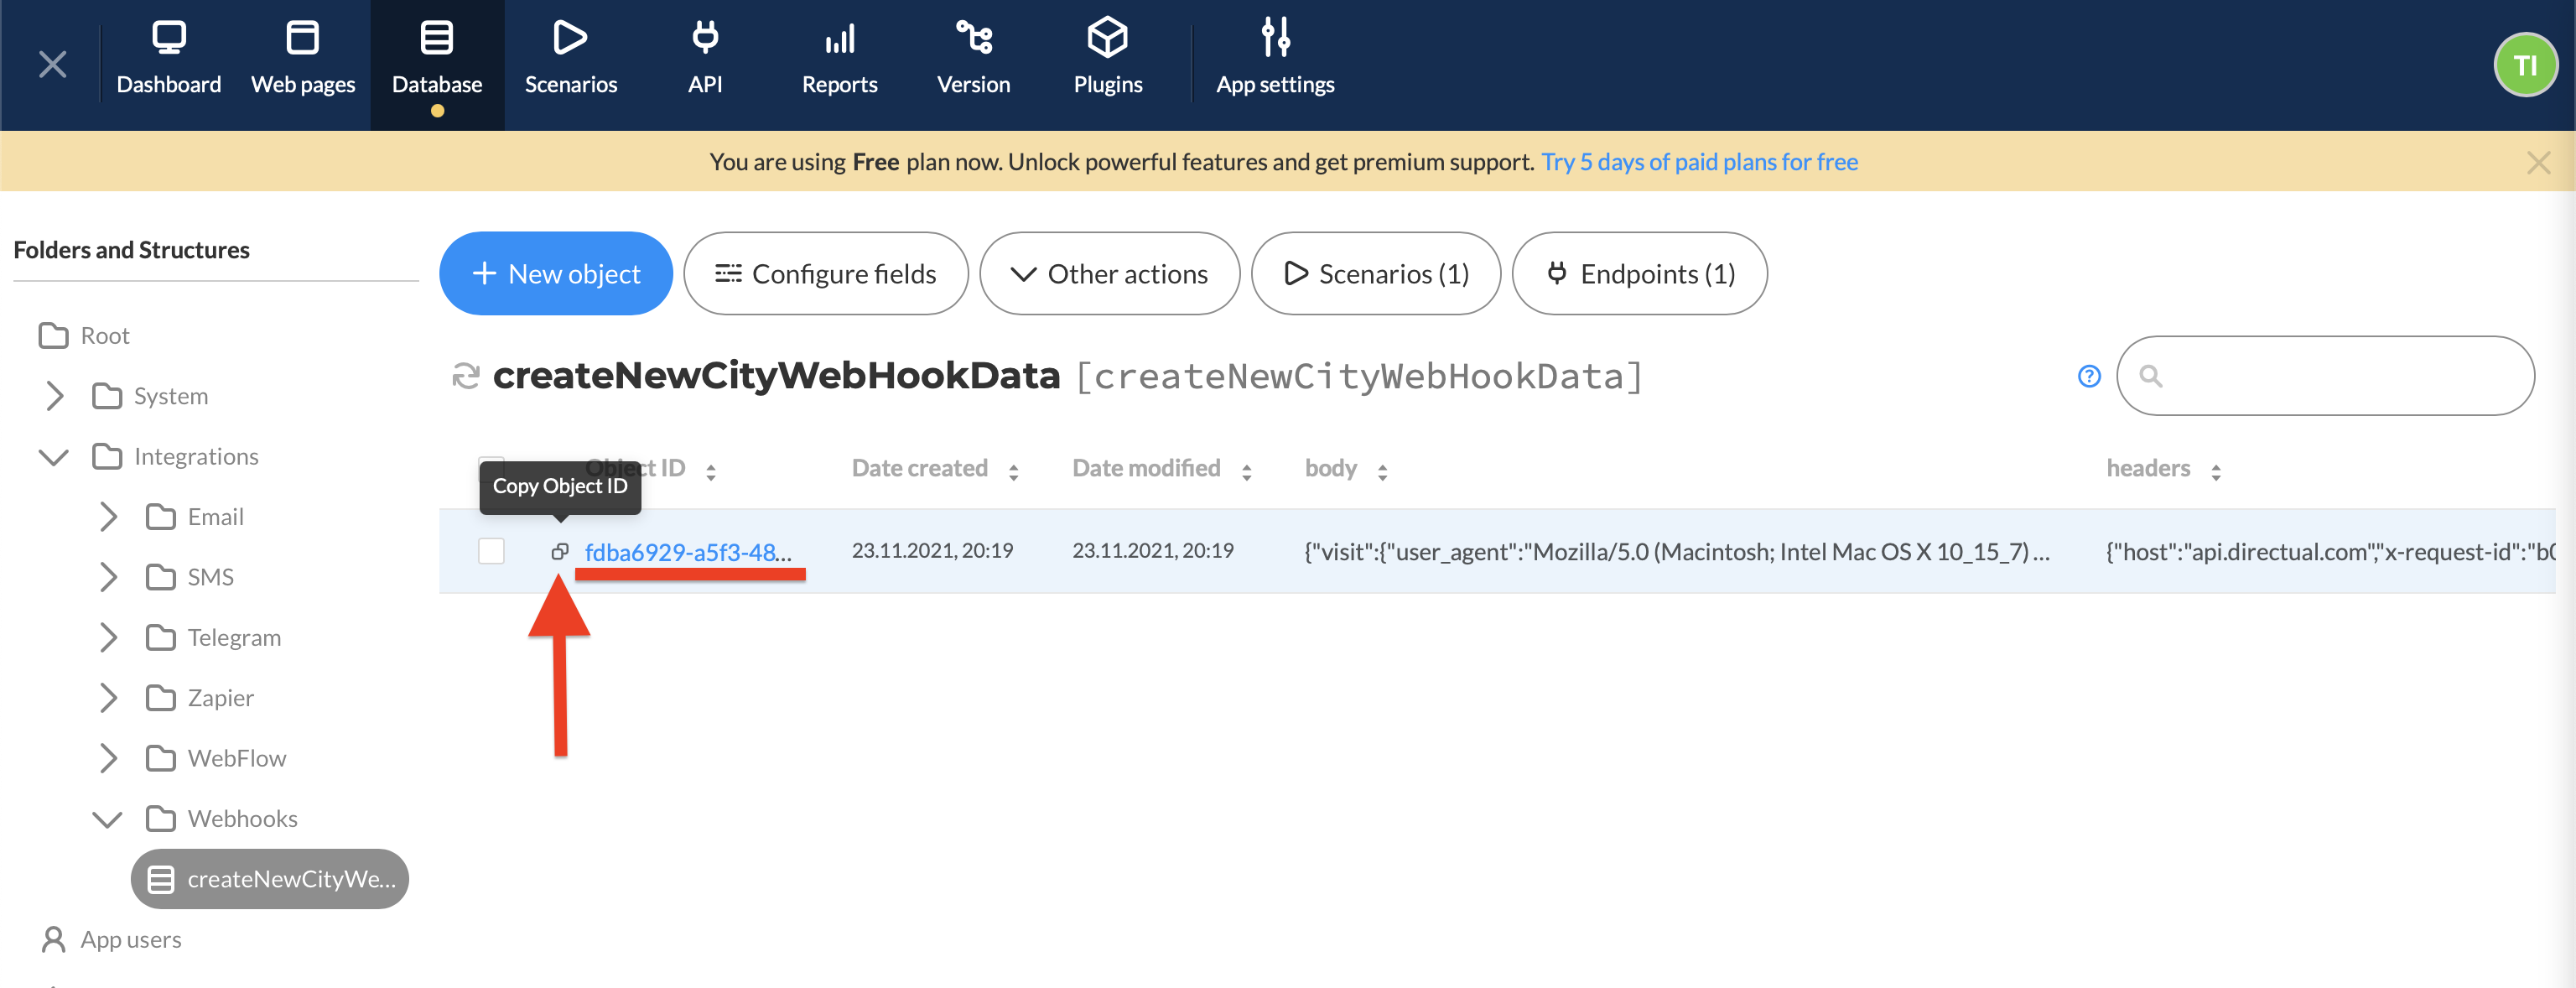Open Endpoints (1) for this structure
This screenshot has height=988, width=2576.
(1639, 274)
